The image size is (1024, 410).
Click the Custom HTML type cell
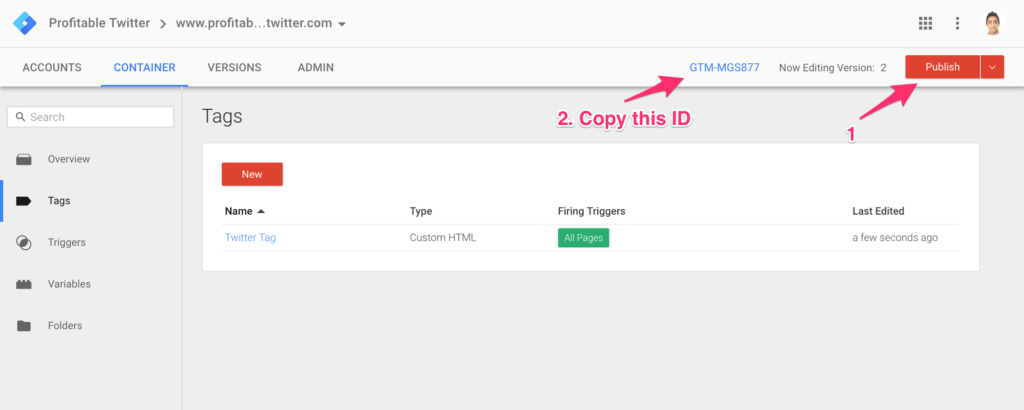tap(443, 238)
